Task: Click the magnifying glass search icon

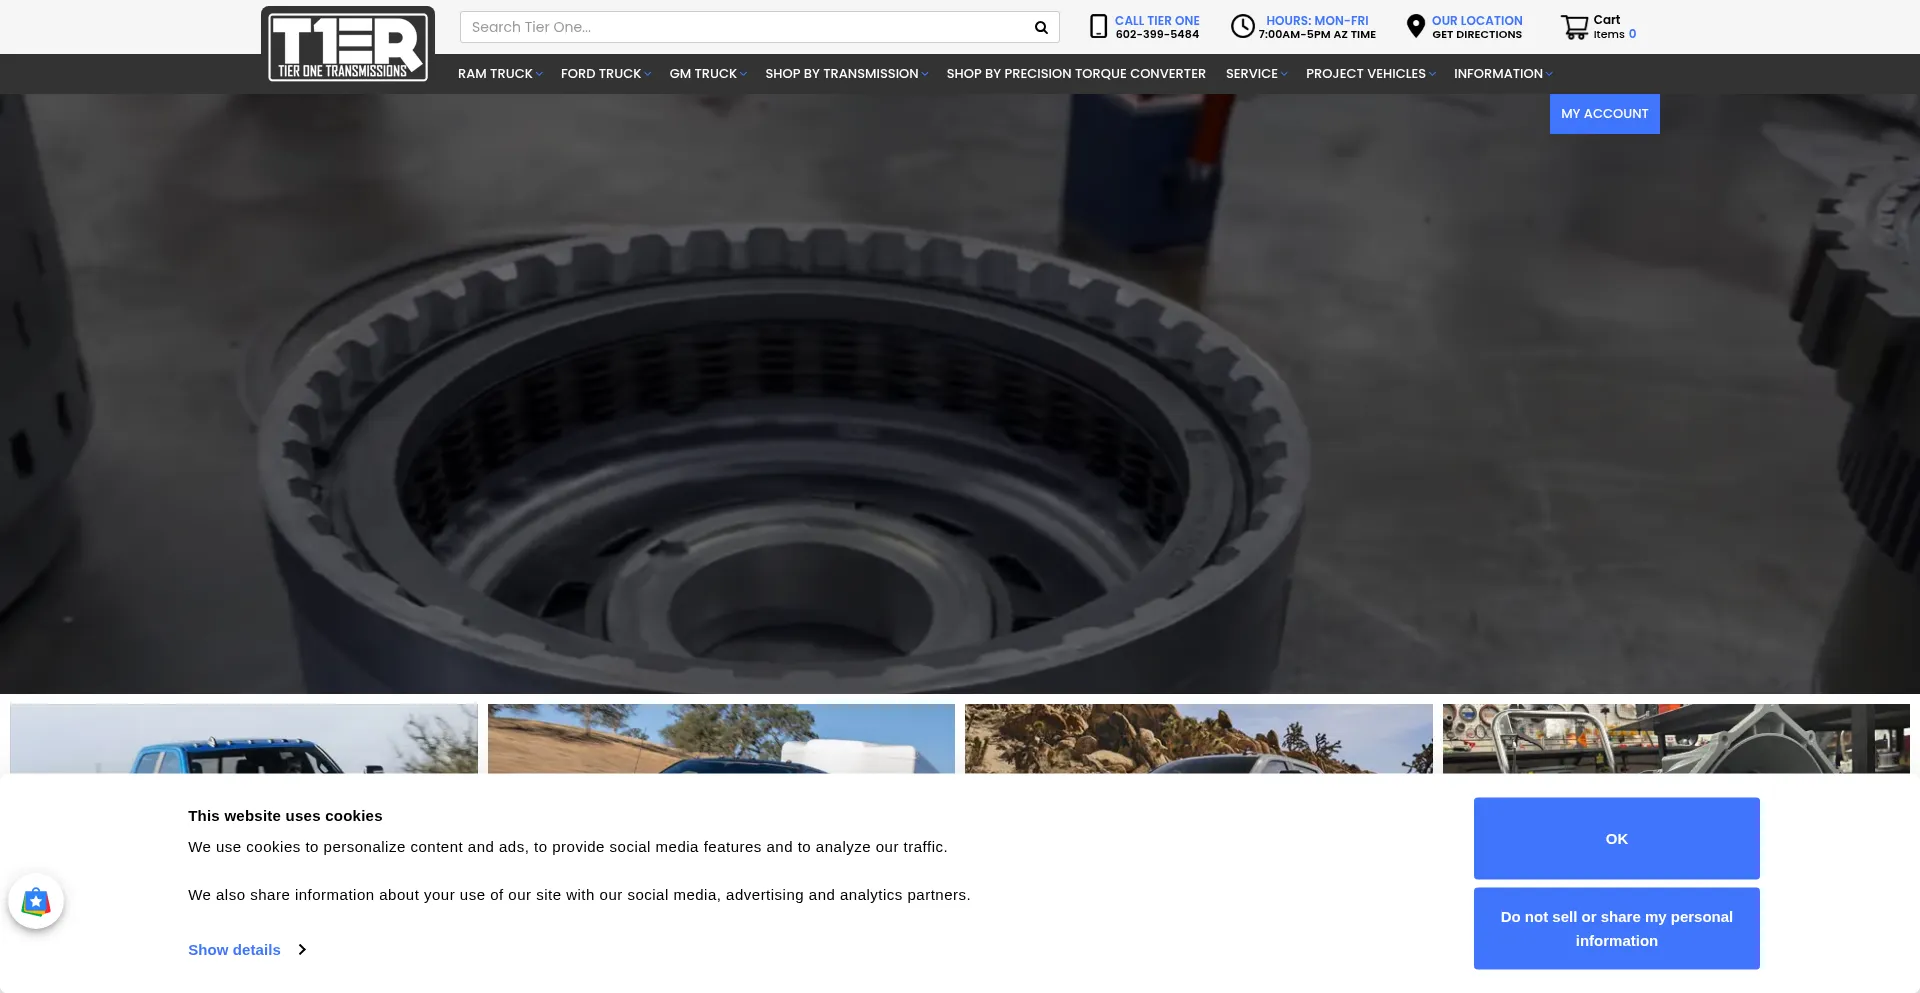Action: click(x=1041, y=28)
